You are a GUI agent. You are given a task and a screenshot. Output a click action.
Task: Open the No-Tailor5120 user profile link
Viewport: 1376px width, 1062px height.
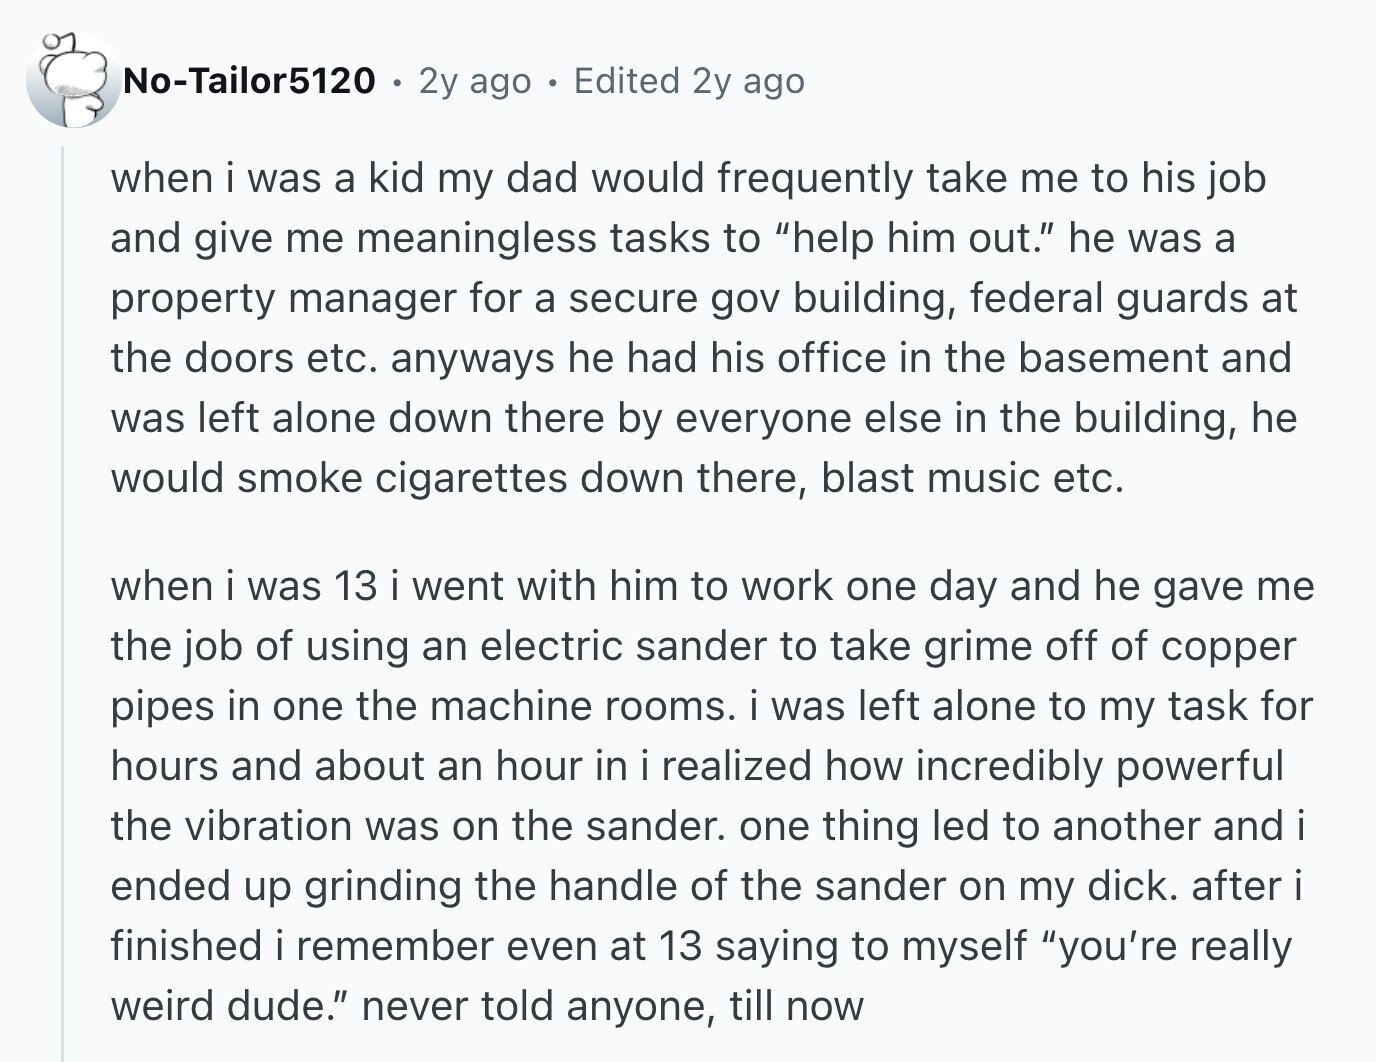250,81
